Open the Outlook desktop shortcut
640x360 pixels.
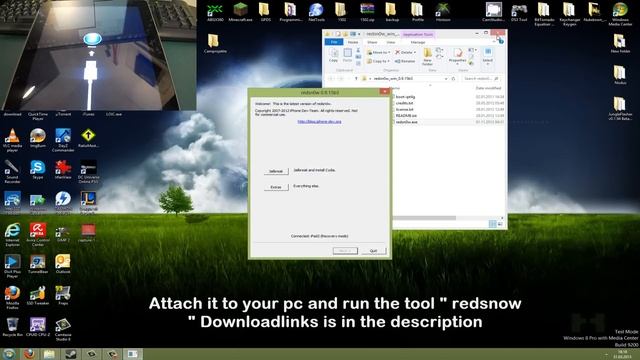click(63, 264)
